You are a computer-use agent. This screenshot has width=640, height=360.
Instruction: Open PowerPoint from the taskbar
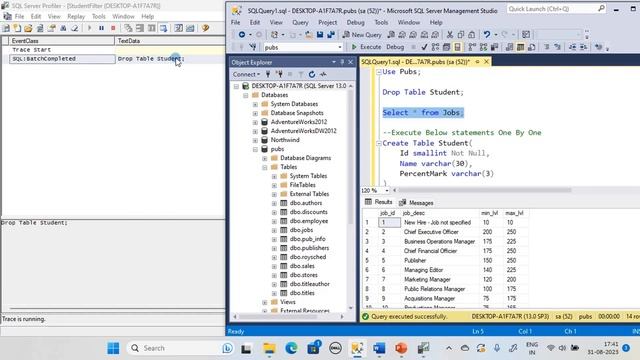(x=401, y=348)
